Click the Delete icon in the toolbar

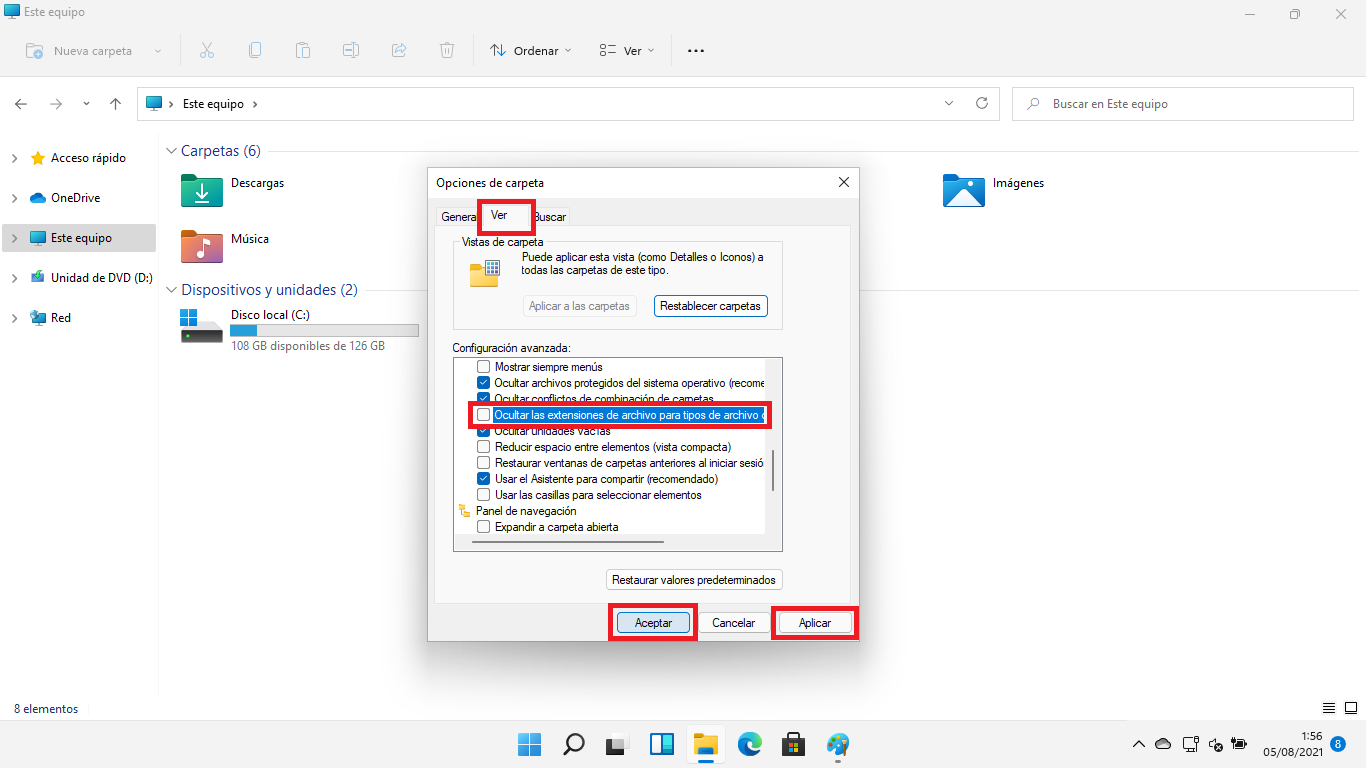446,50
